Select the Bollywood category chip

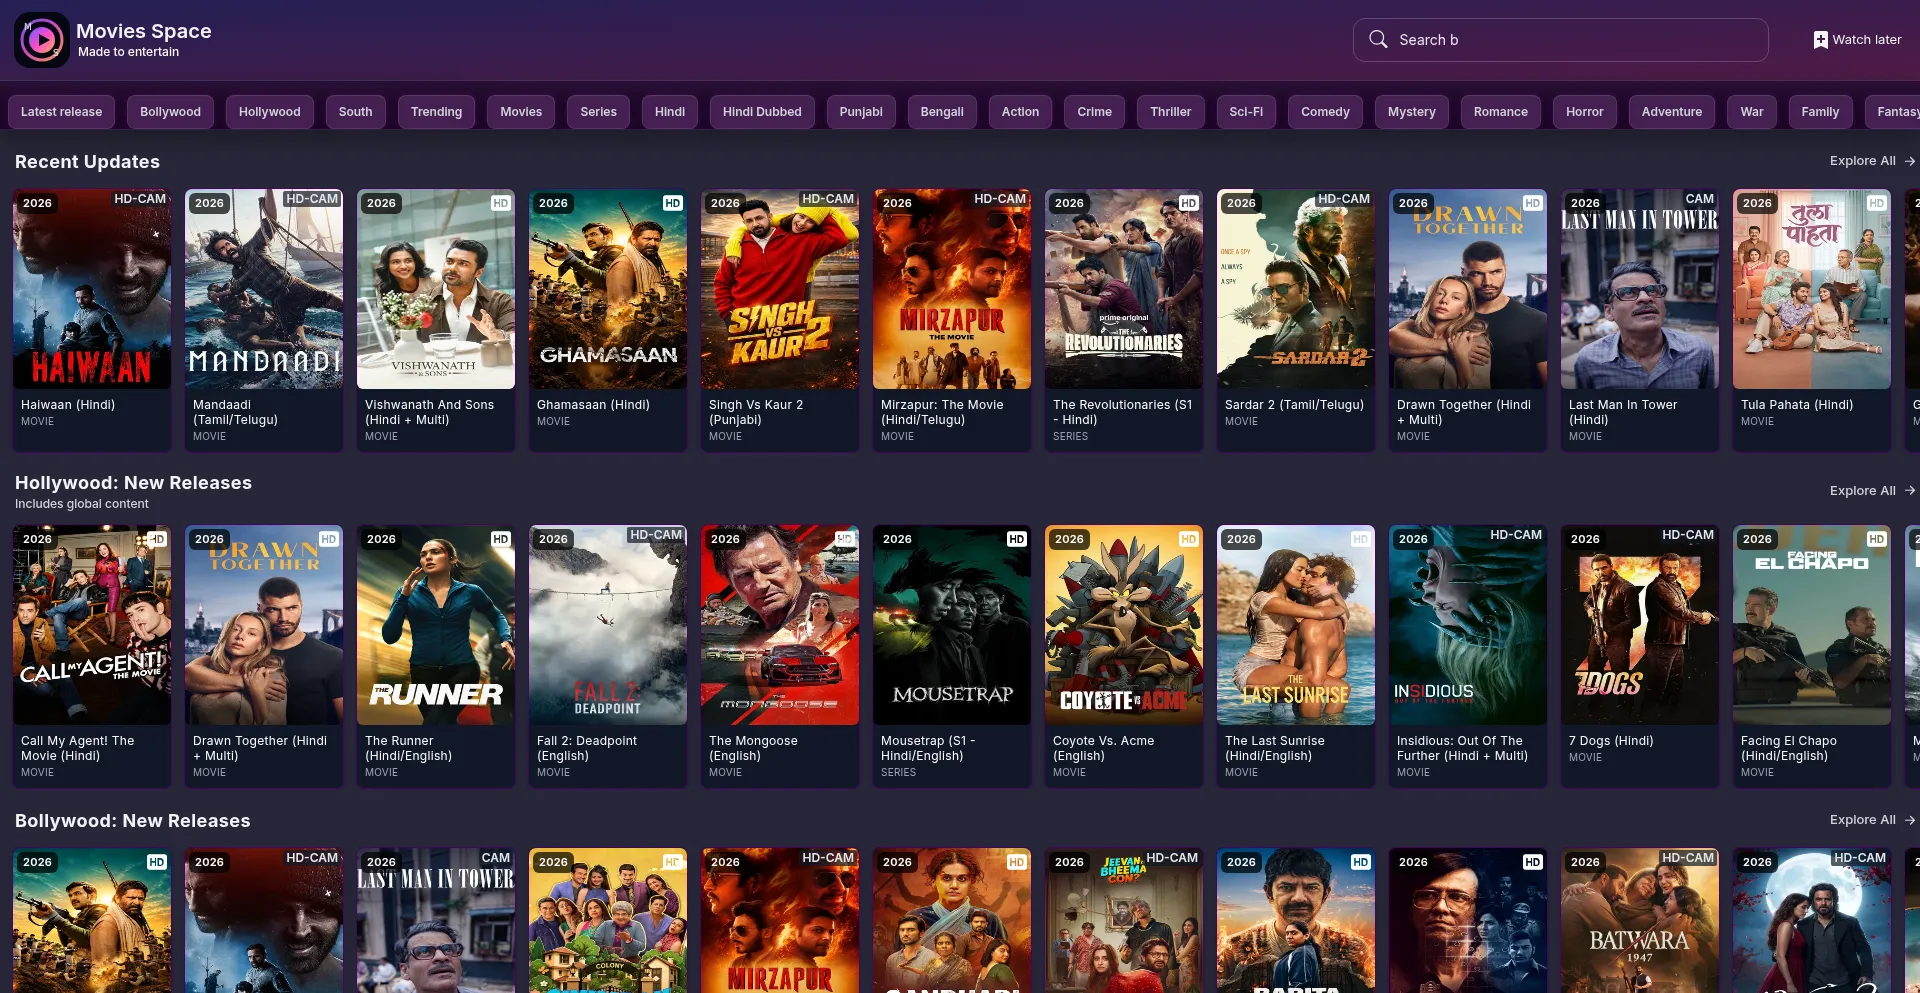(x=170, y=112)
